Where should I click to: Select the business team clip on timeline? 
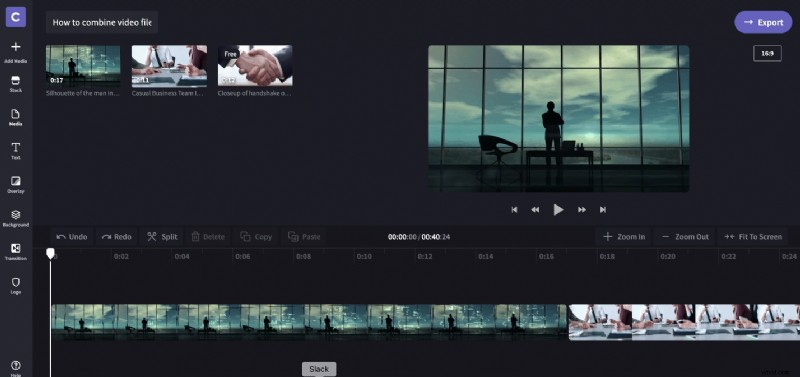pos(684,322)
